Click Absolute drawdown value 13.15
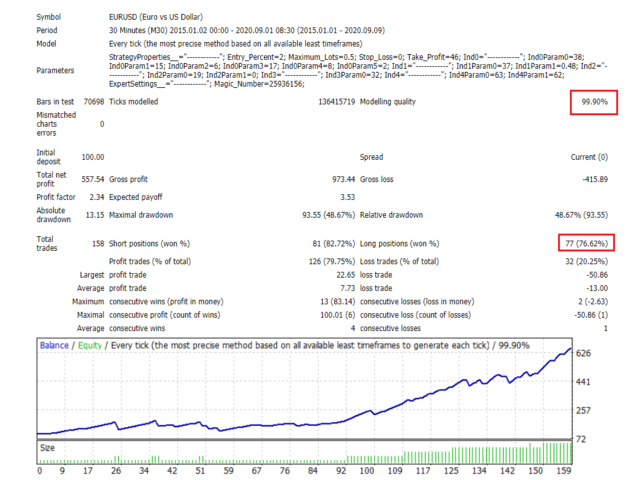This screenshot has height=480, width=640. [95, 215]
